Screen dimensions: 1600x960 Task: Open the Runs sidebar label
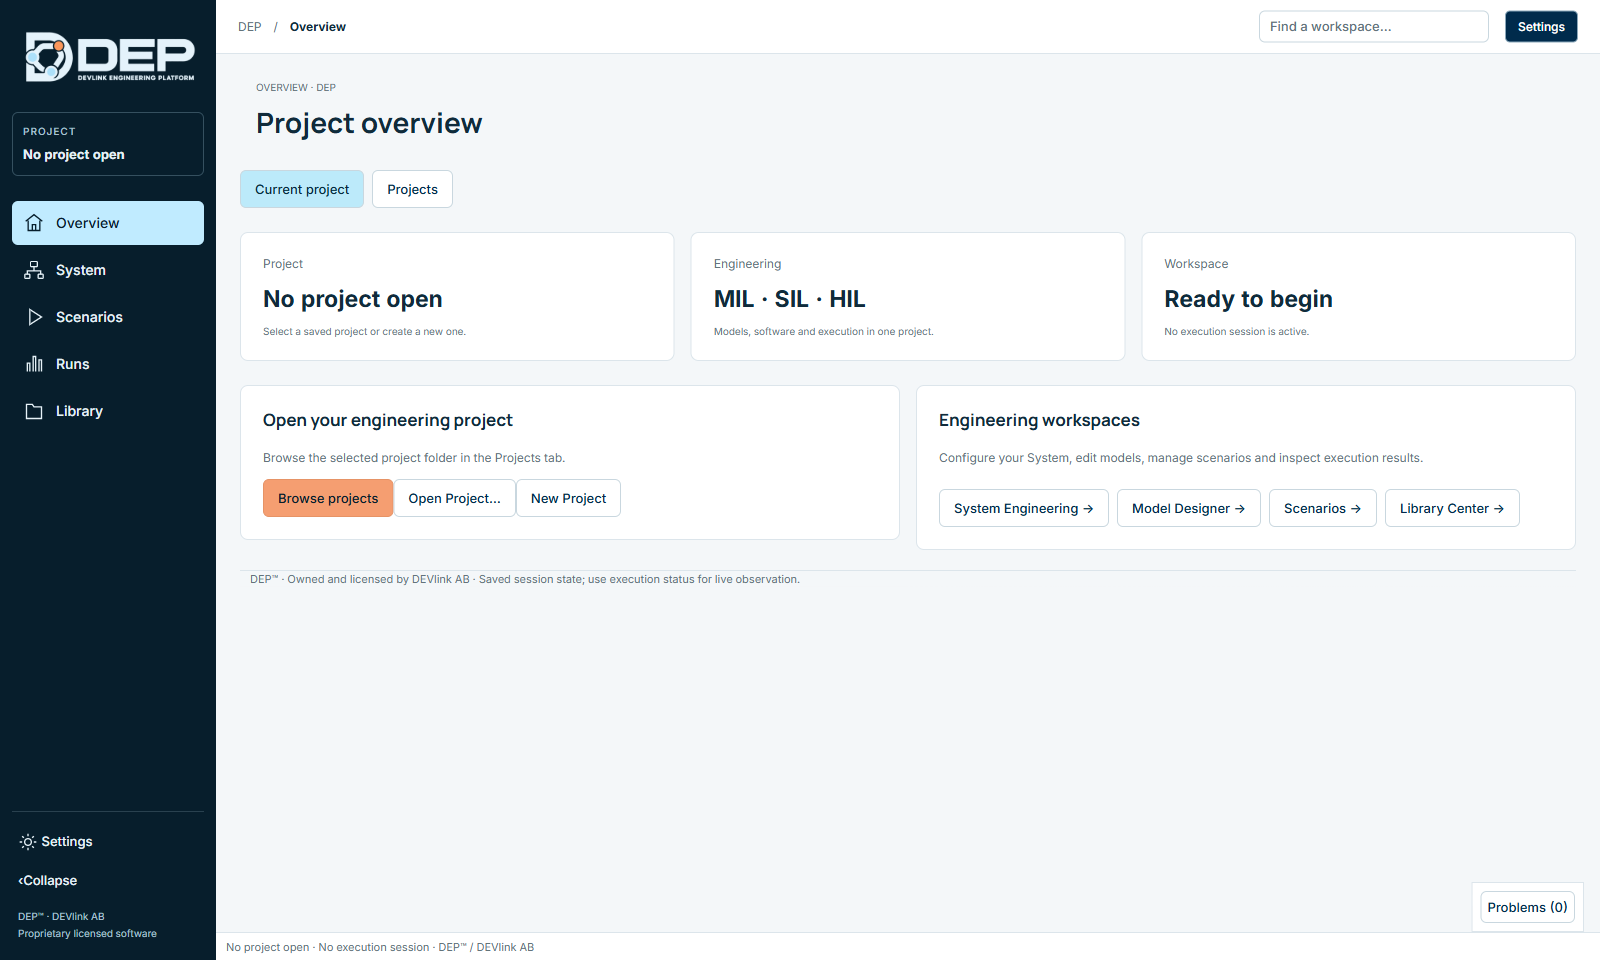point(73,364)
